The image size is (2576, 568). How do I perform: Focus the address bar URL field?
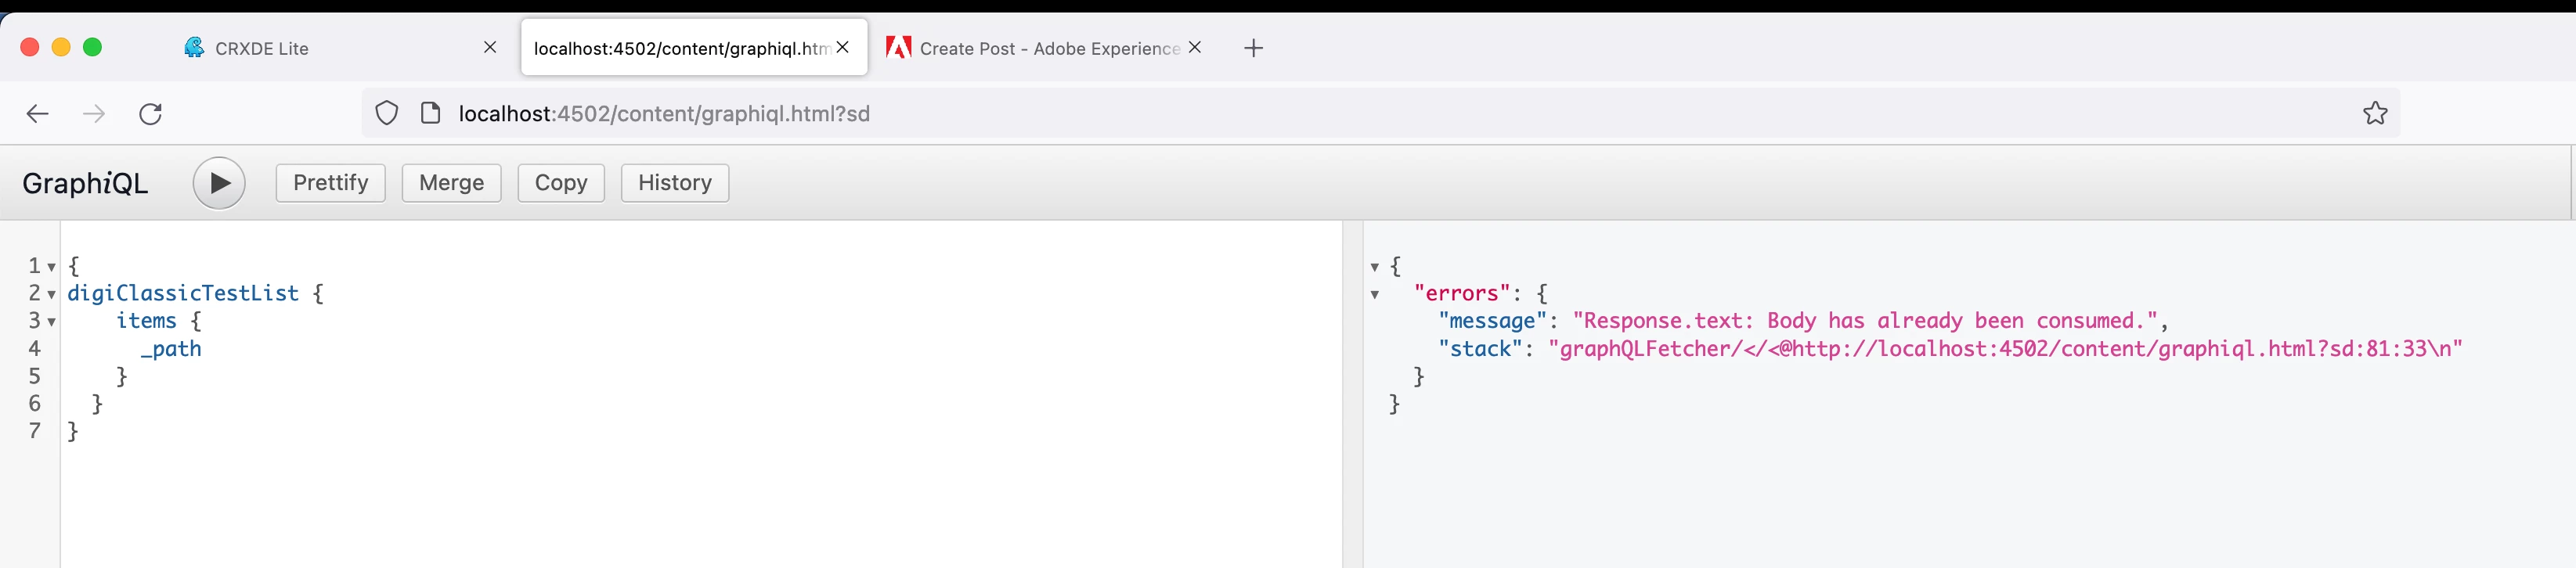pos(1380,113)
